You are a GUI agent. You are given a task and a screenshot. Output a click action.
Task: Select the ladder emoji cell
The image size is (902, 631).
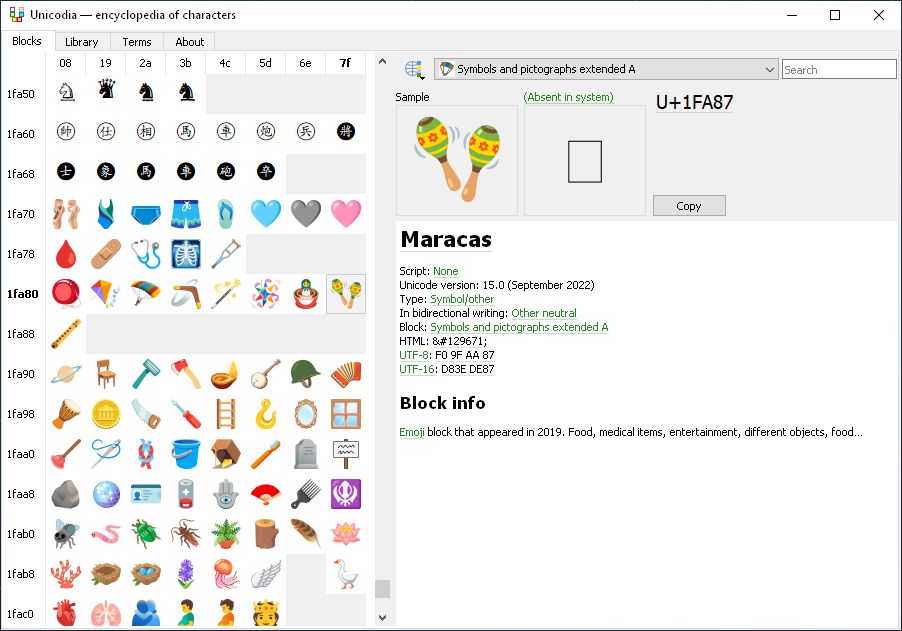click(x=225, y=414)
